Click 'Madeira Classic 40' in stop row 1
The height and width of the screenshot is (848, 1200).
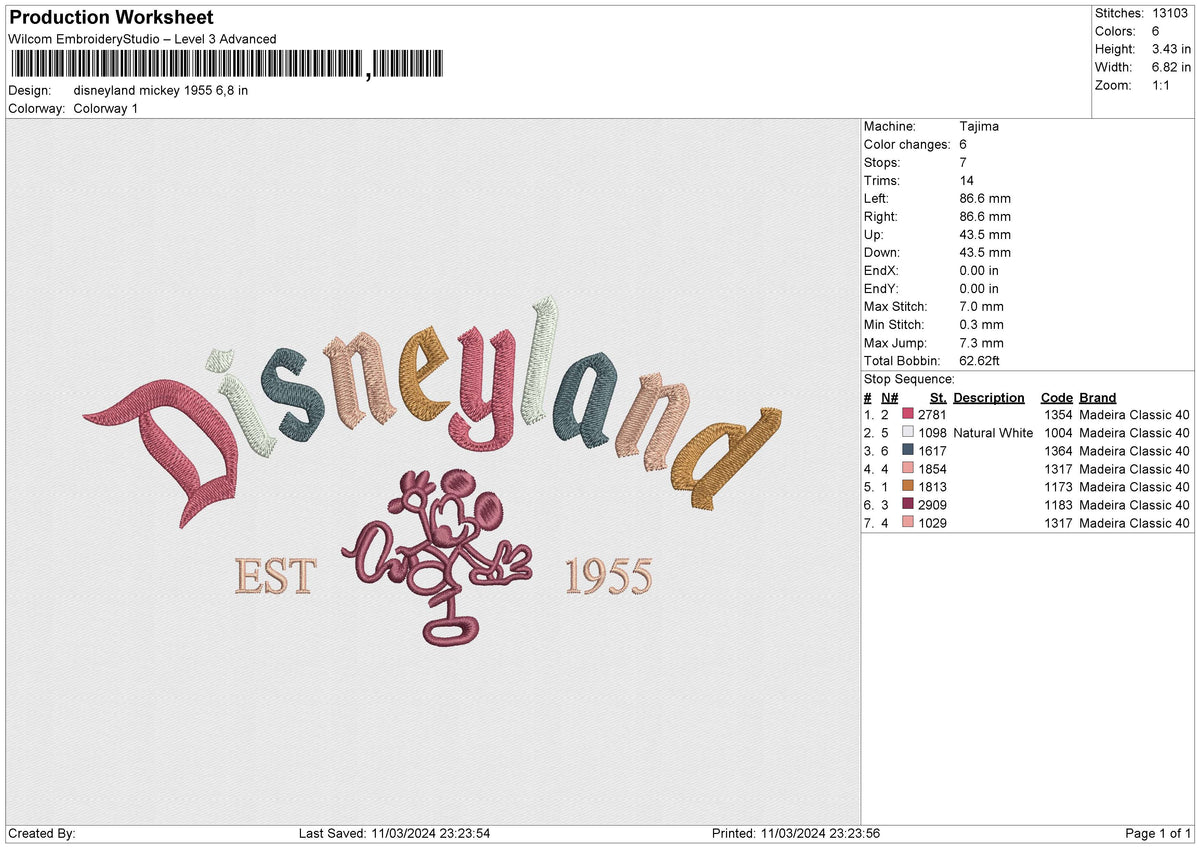[1134, 415]
